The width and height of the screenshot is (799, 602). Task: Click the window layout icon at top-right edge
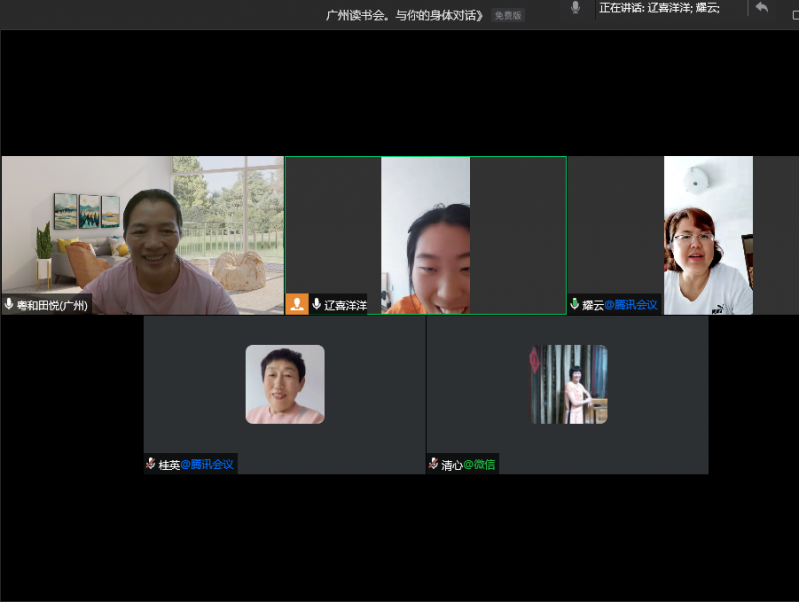tap(794, 9)
